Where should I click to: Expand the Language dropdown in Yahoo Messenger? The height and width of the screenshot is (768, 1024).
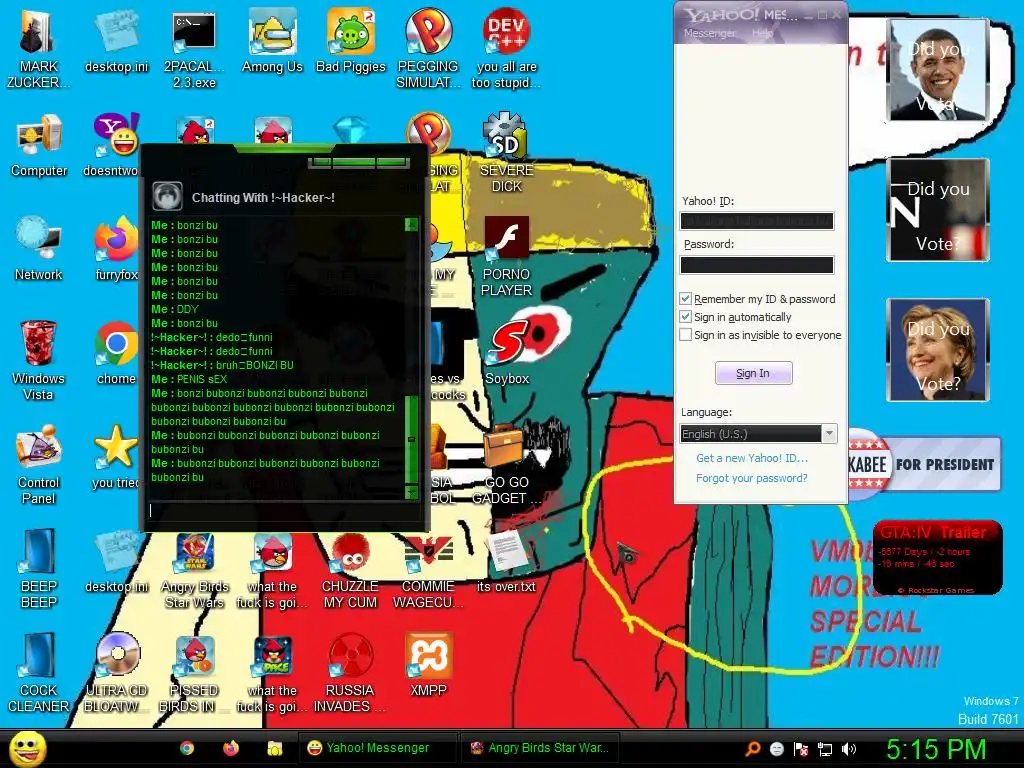click(x=829, y=434)
